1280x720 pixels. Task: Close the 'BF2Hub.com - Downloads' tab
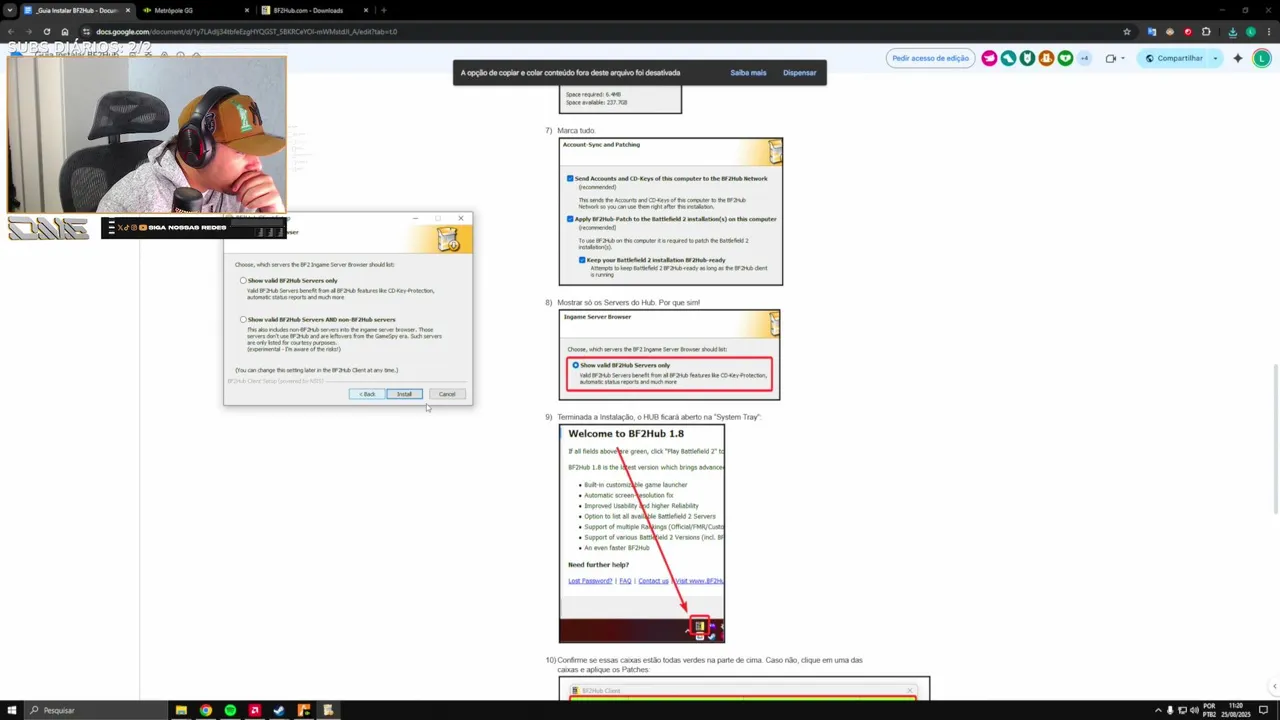coord(364,10)
